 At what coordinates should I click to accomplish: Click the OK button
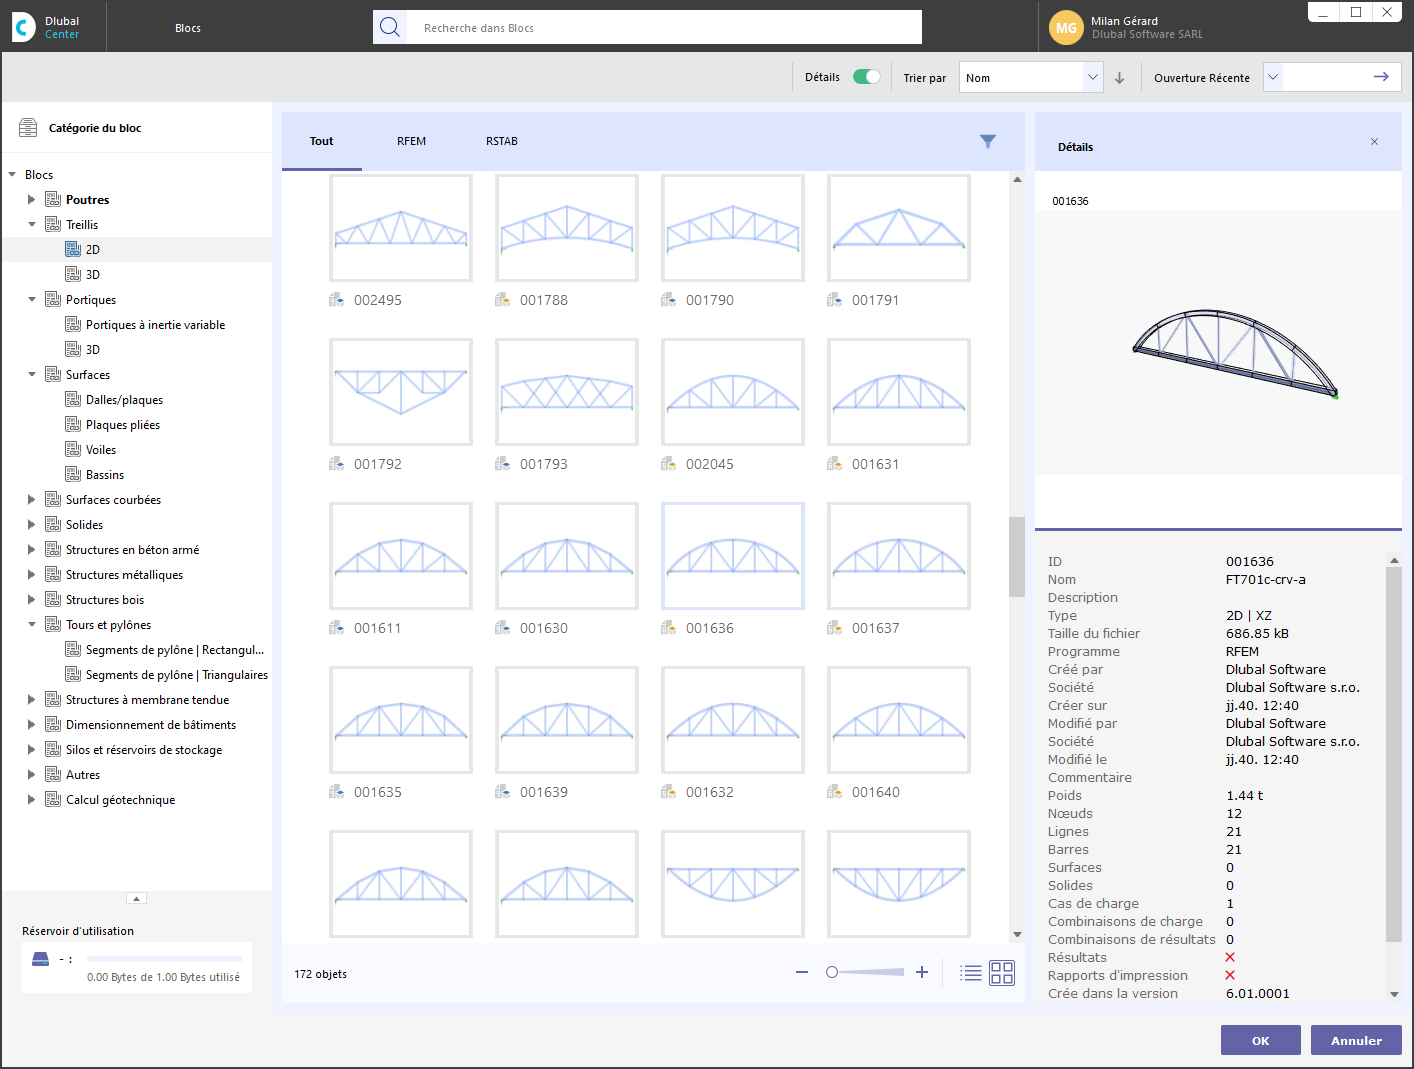[1261, 1040]
